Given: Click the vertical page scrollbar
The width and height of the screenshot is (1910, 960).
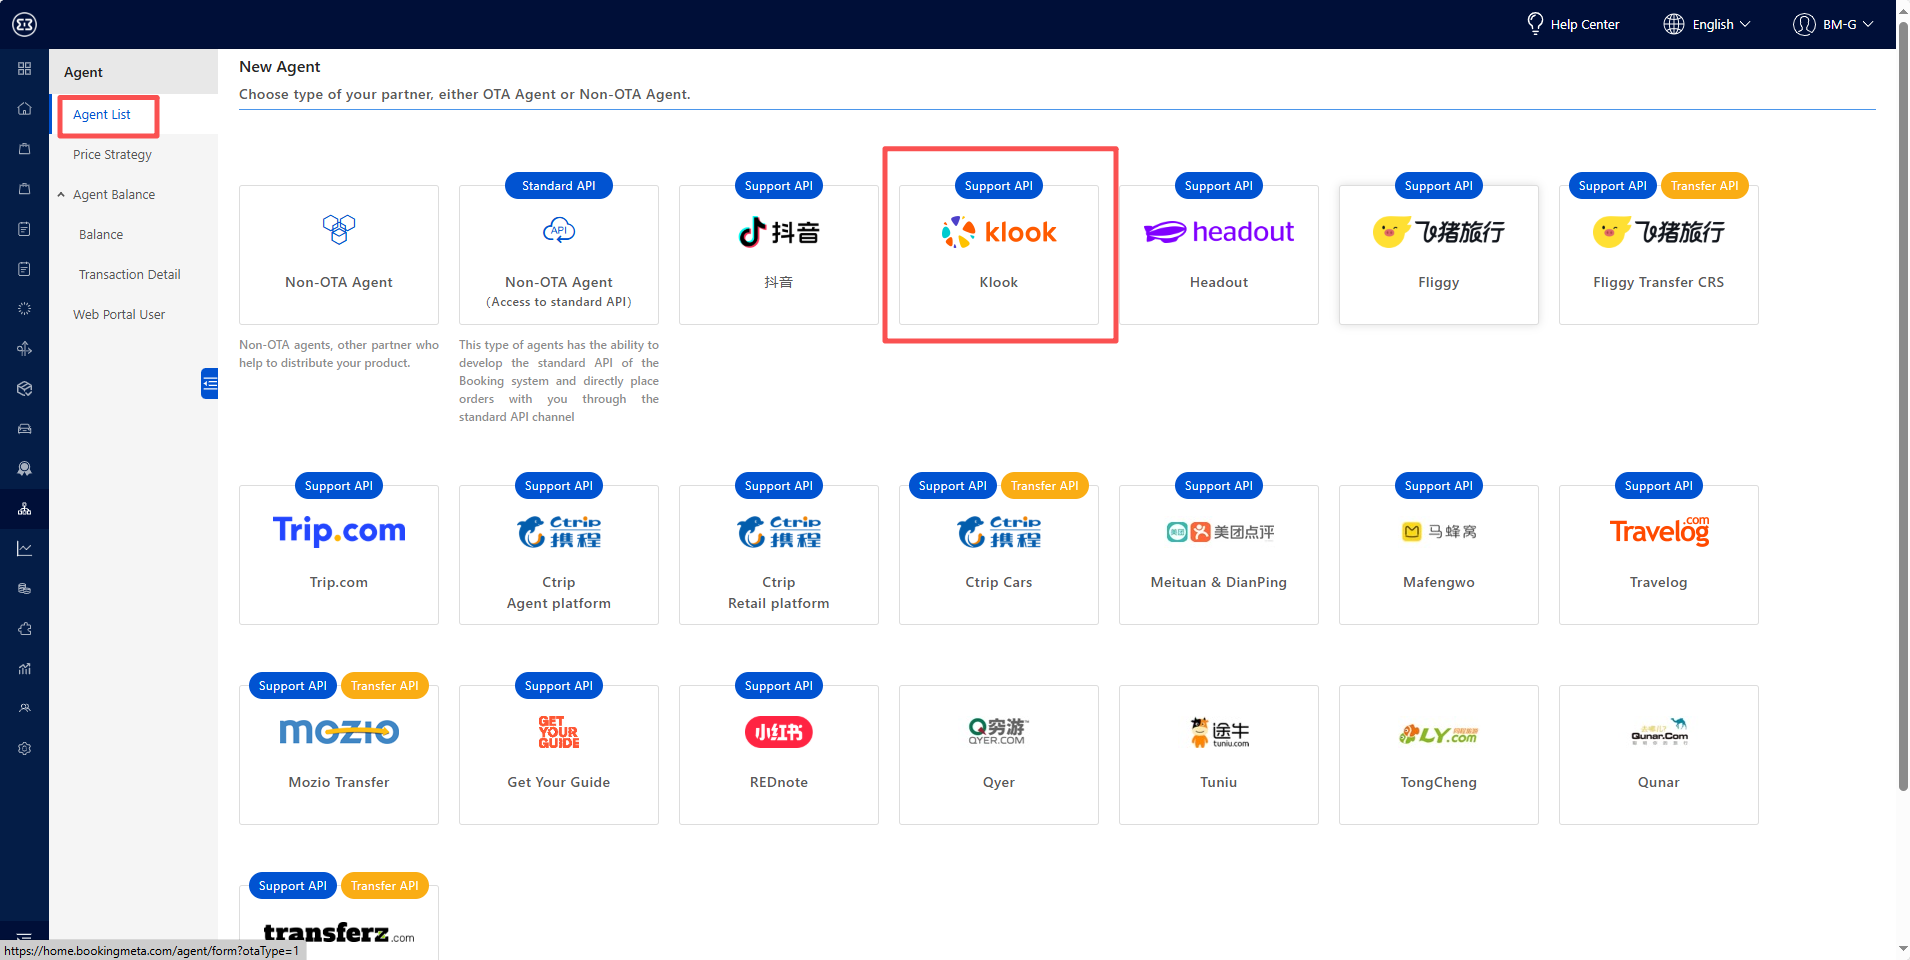Looking at the screenshot, I should [1902, 400].
